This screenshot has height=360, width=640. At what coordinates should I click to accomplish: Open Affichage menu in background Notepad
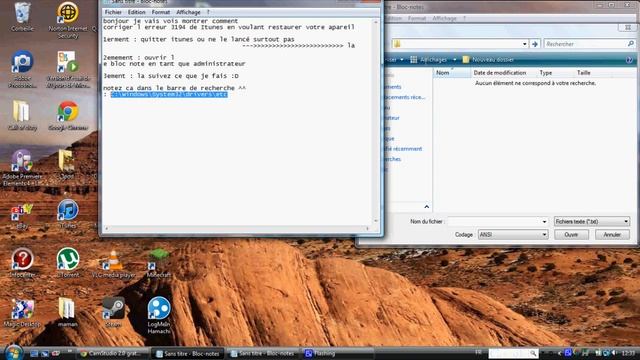(x=444, y=18)
